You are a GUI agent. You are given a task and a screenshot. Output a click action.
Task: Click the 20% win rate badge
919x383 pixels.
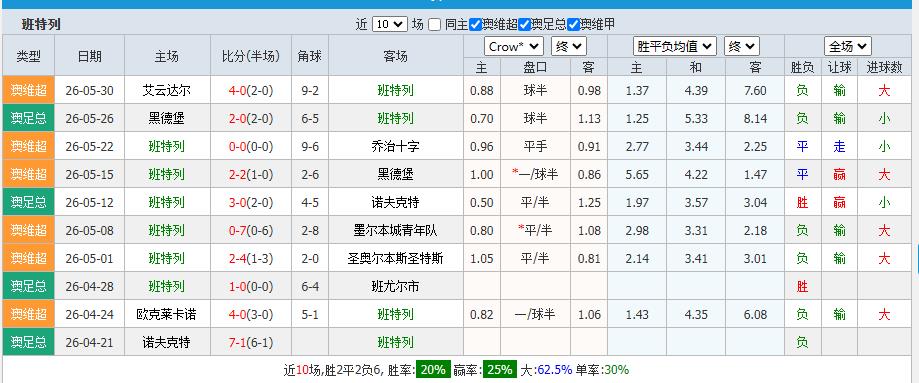pyautogui.click(x=434, y=370)
